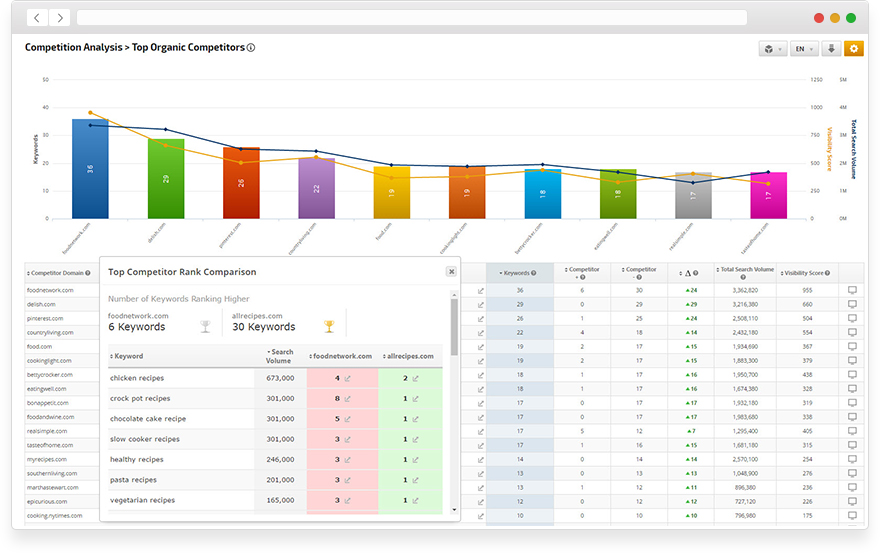This screenshot has width=880, height=553.
Task: Click the cooking.nytimes.com domain row
Action: 54,515
